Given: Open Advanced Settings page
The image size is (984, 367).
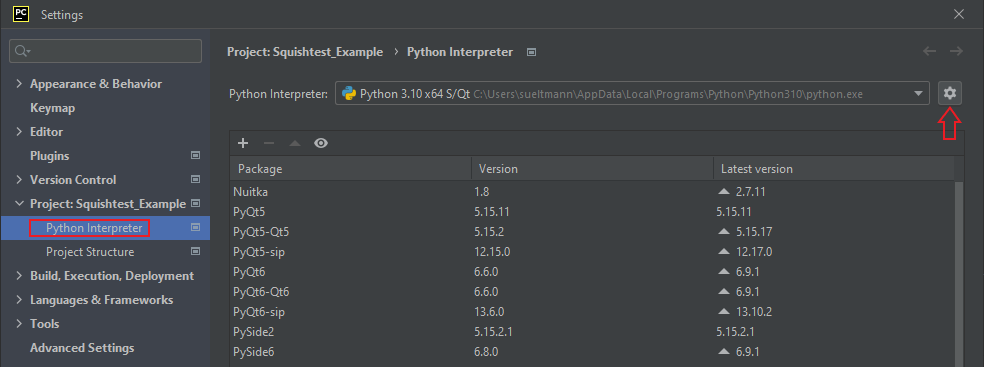Looking at the screenshot, I should pos(82,348).
